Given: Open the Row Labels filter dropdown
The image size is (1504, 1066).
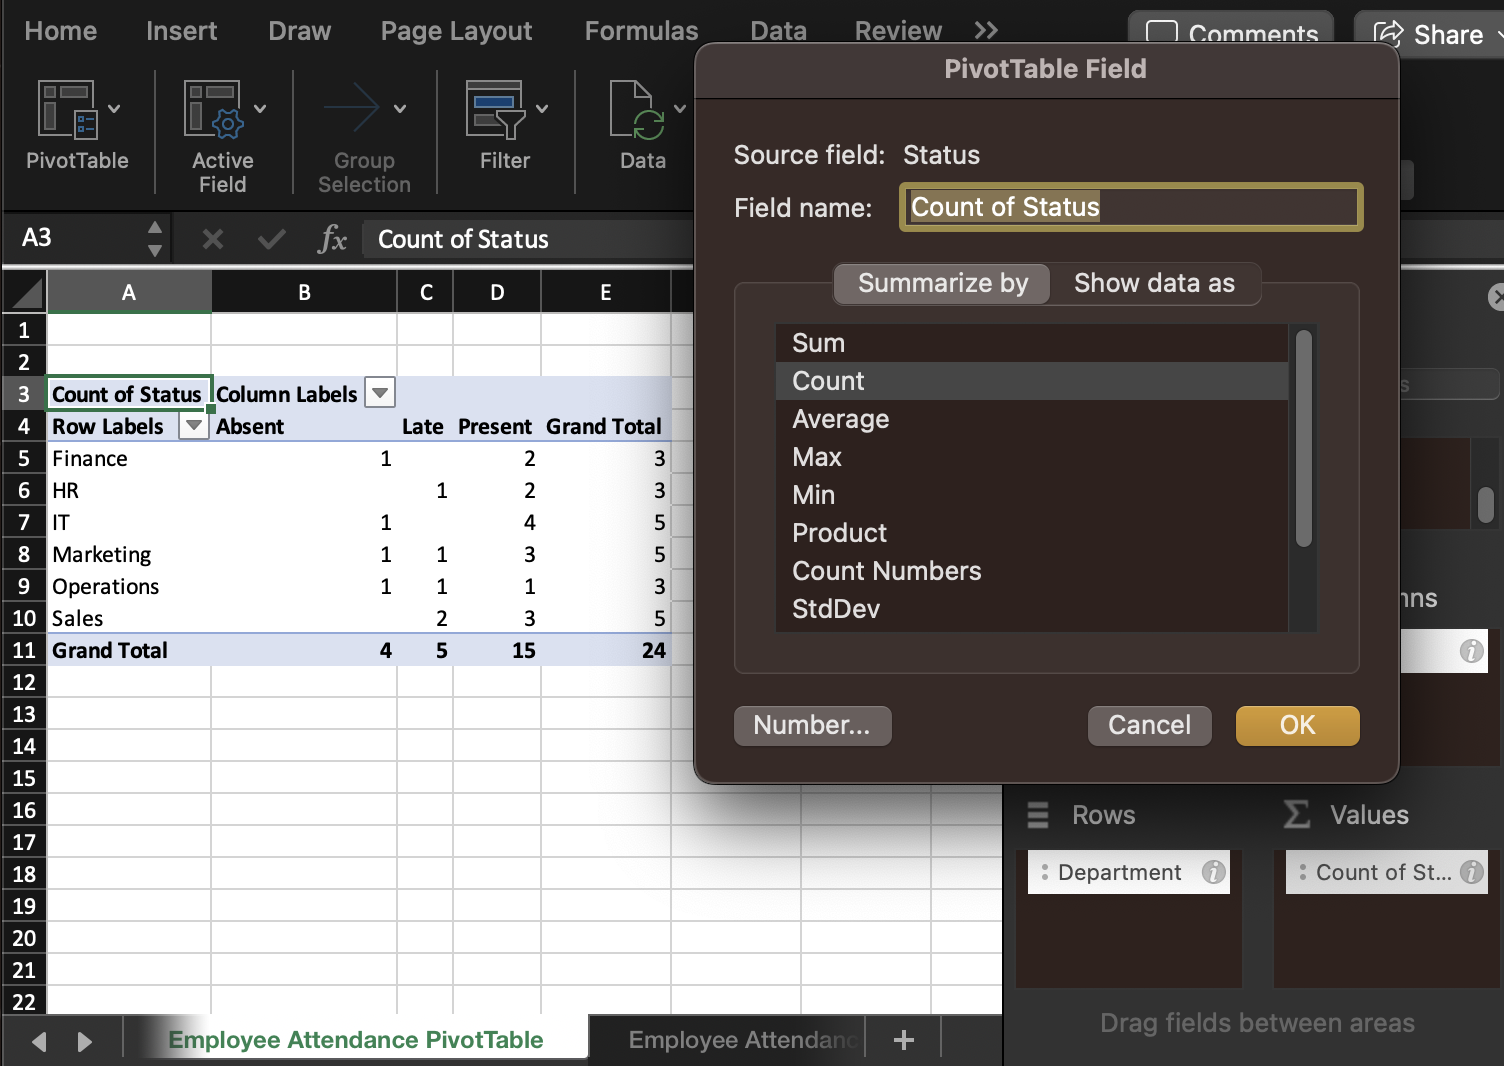Looking at the screenshot, I should click(x=194, y=426).
